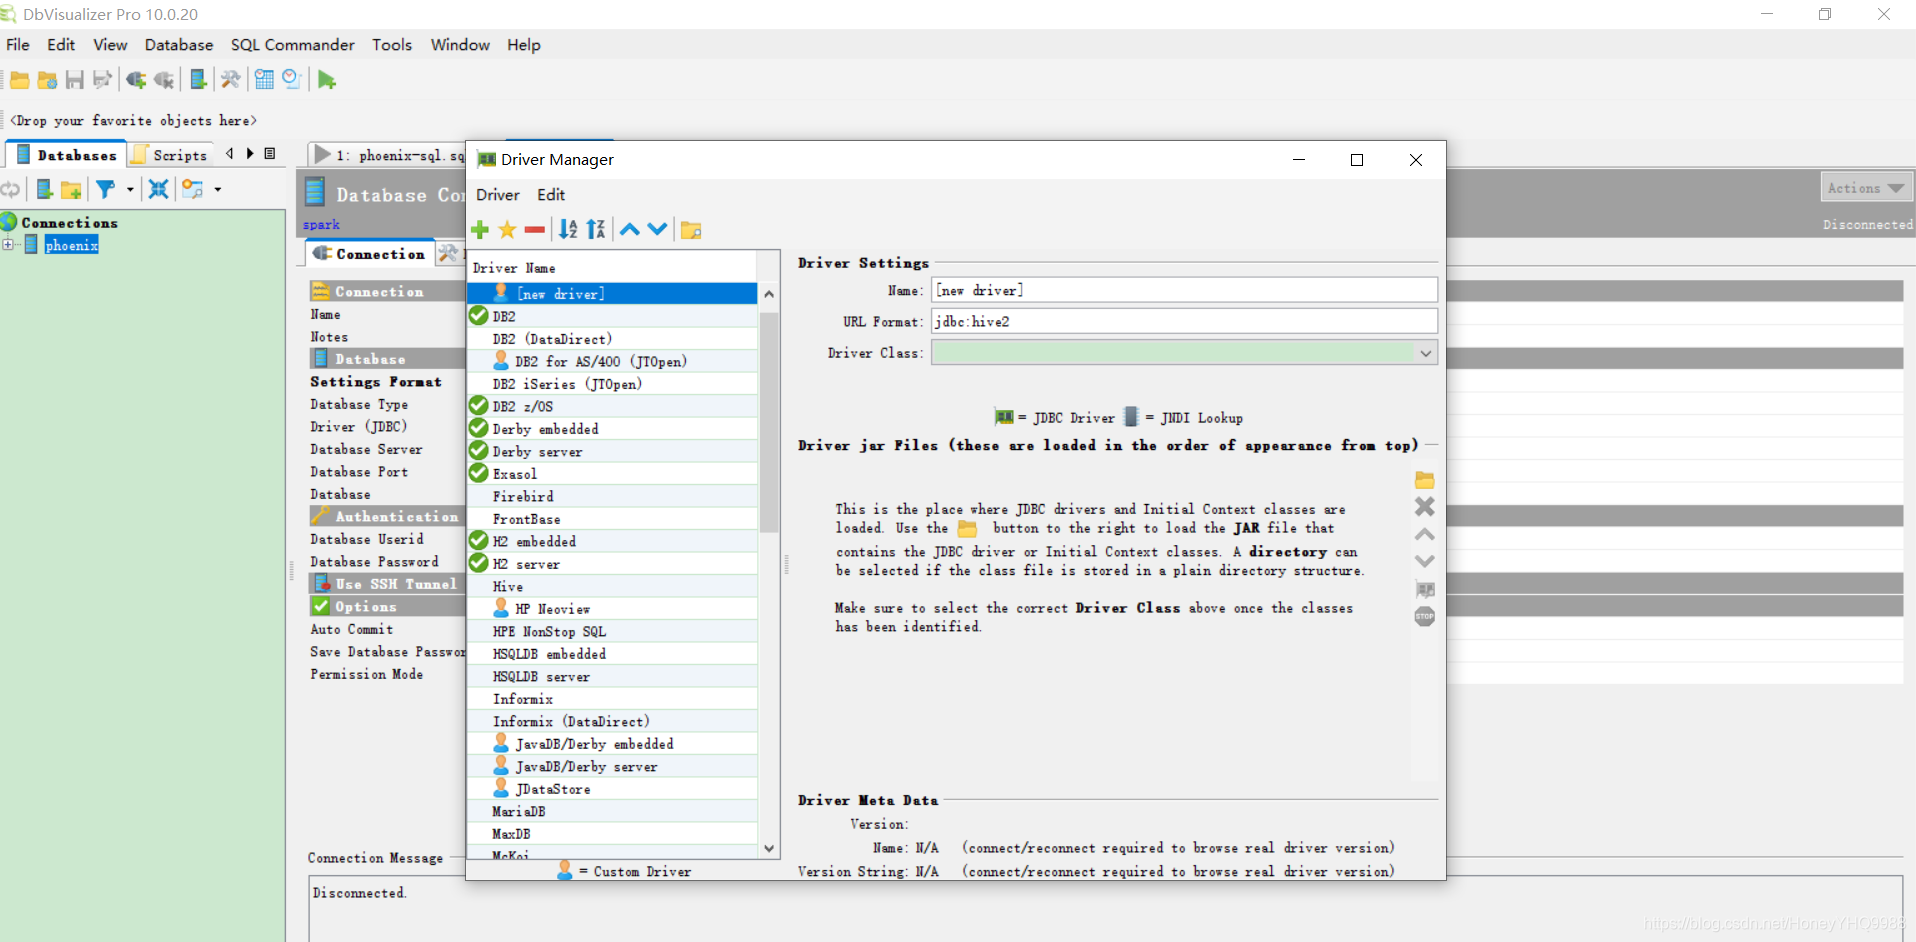Screen dimensions: 1916x942
Task: Select Firebird driver in list
Action: [x=612, y=496]
